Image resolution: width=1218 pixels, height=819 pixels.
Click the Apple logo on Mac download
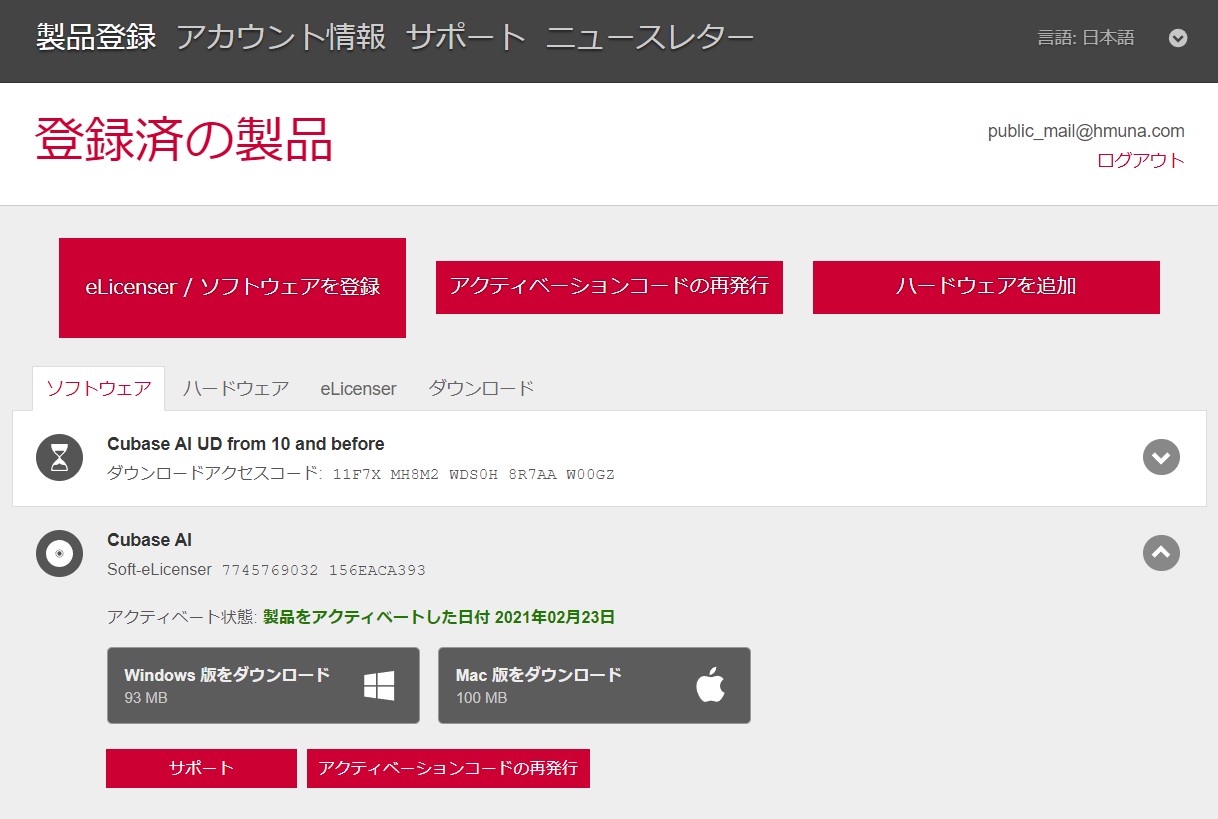point(710,686)
